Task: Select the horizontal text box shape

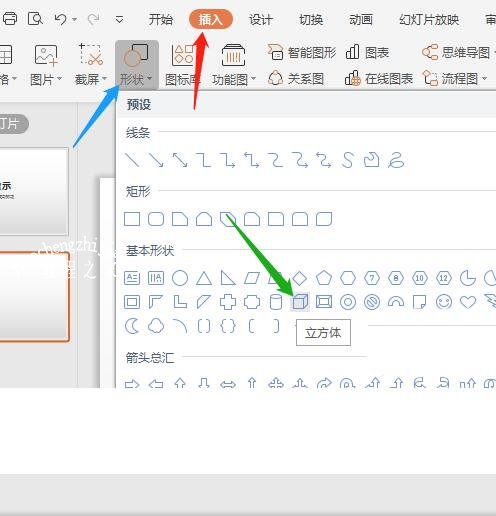Action: [132, 278]
